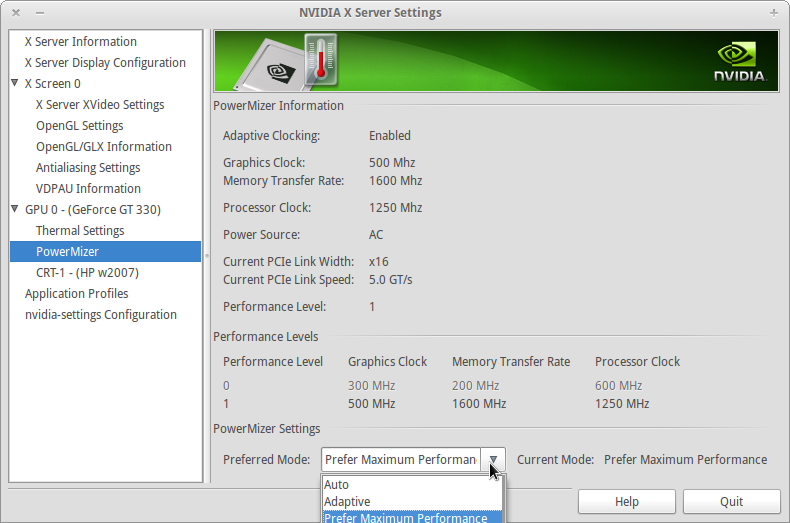The width and height of the screenshot is (790, 523).
Task: Select GPU 0 - (GeForce GT 330)
Action: 93,210
